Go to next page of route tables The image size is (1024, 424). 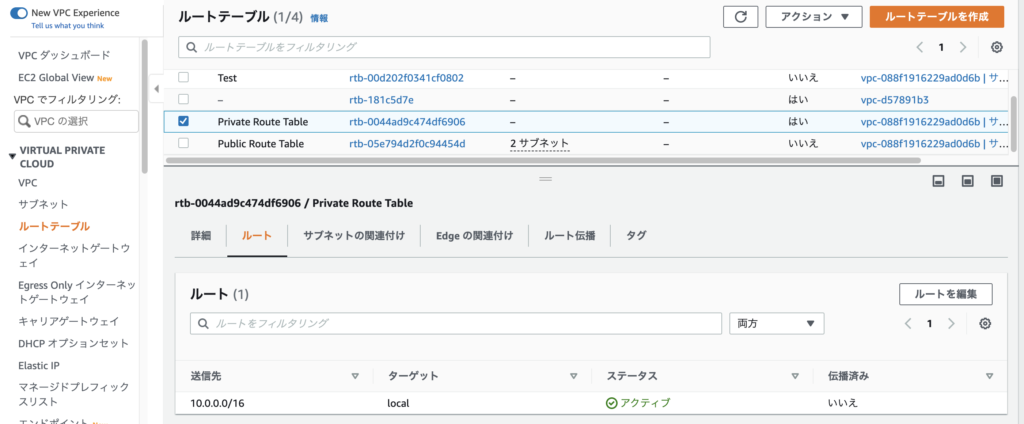click(x=963, y=47)
